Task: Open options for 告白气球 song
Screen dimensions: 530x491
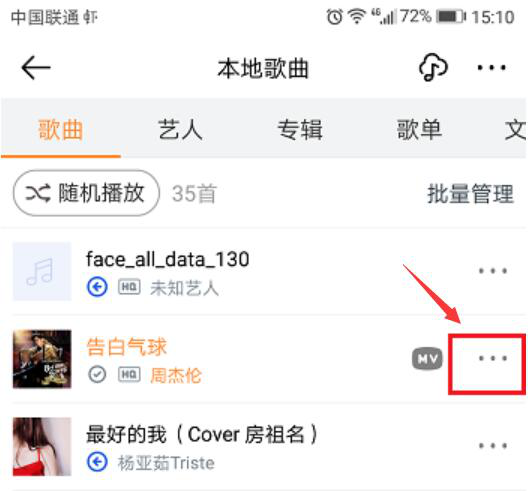Action: (x=493, y=358)
